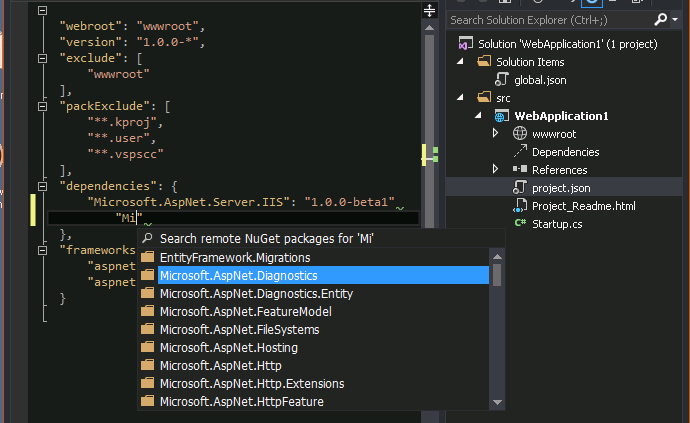Click the suggestion list scrollbar thumb
The height and width of the screenshot is (423, 690).
pyautogui.click(x=497, y=275)
